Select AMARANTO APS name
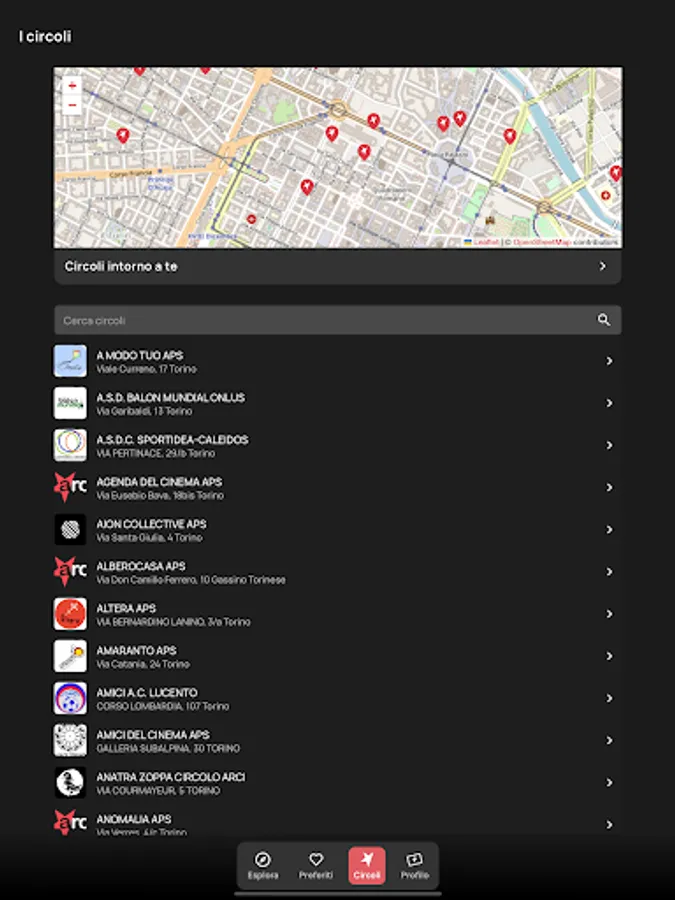The image size is (675, 900). [136, 650]
